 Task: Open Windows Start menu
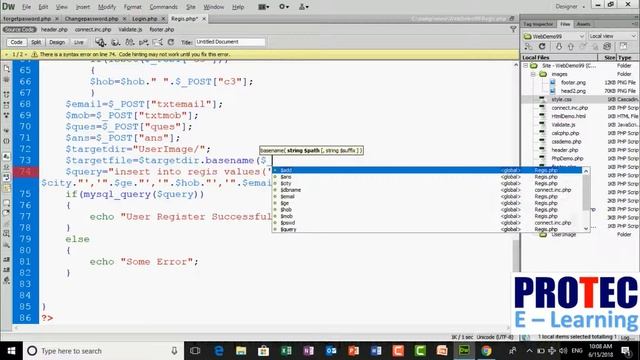[x=11, y=351]
